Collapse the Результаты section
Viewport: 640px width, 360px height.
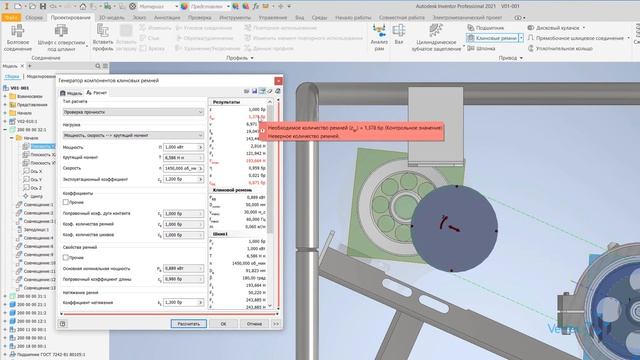[270, 102]
